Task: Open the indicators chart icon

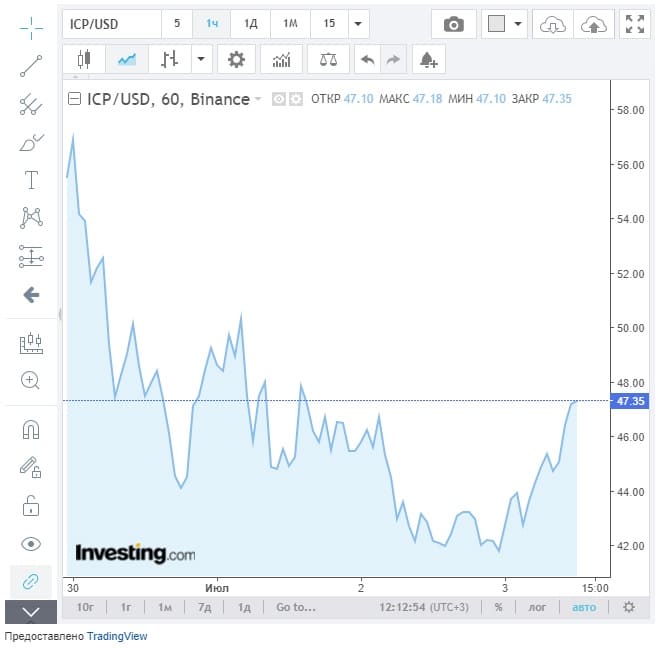Action: (281, 60)
